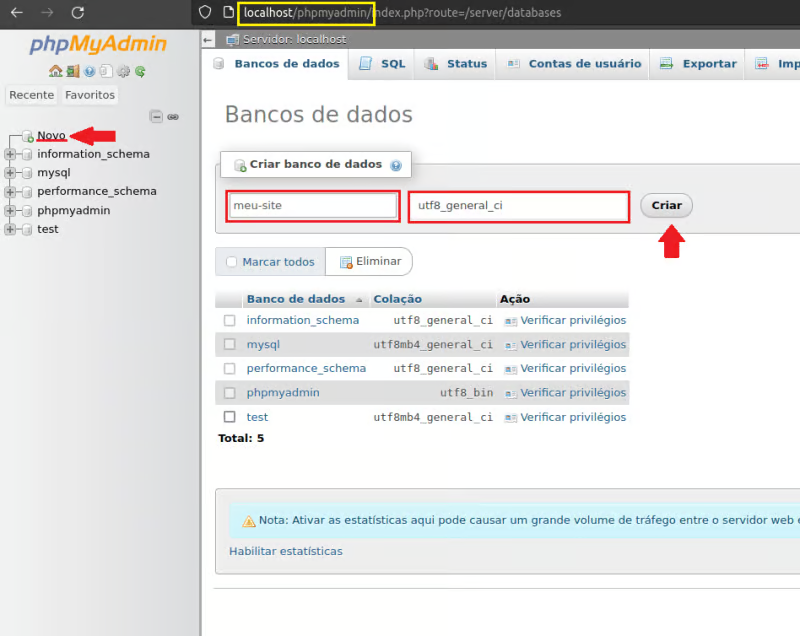Open the utf8_general_ci collation dropdown
This screenshot has width=800, height=636.
(x=519, y=206)
